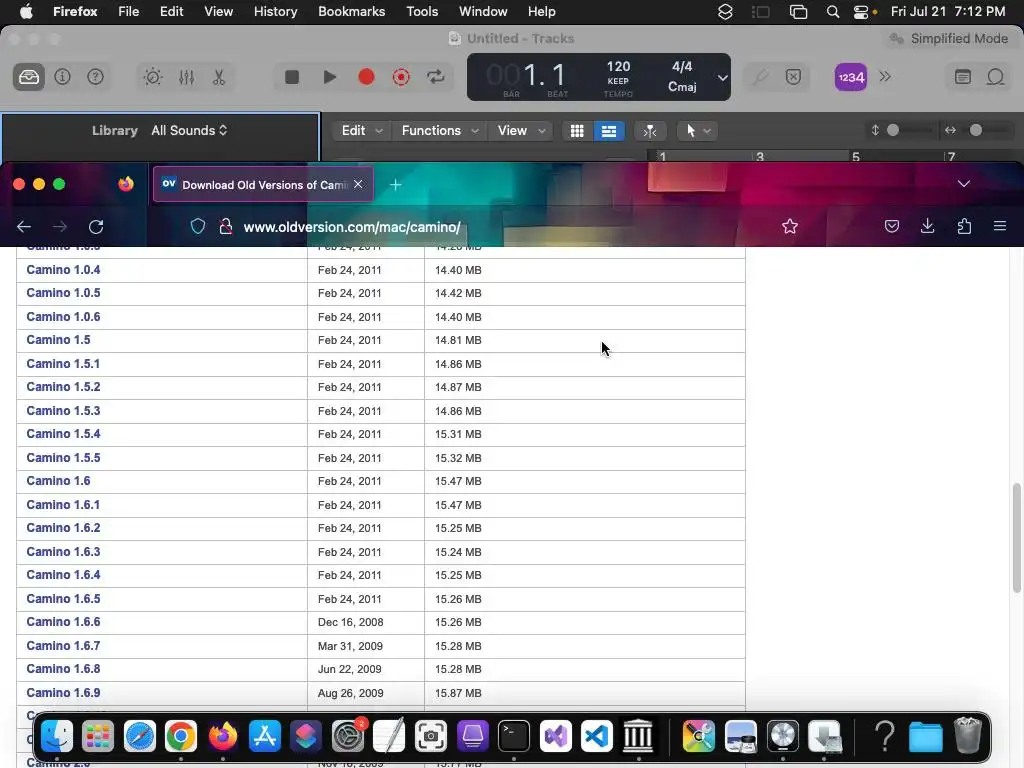The height and width of the screenshot is (768, 1024).
Task: Bookmark this page with the star
Action: click(790, 227)
